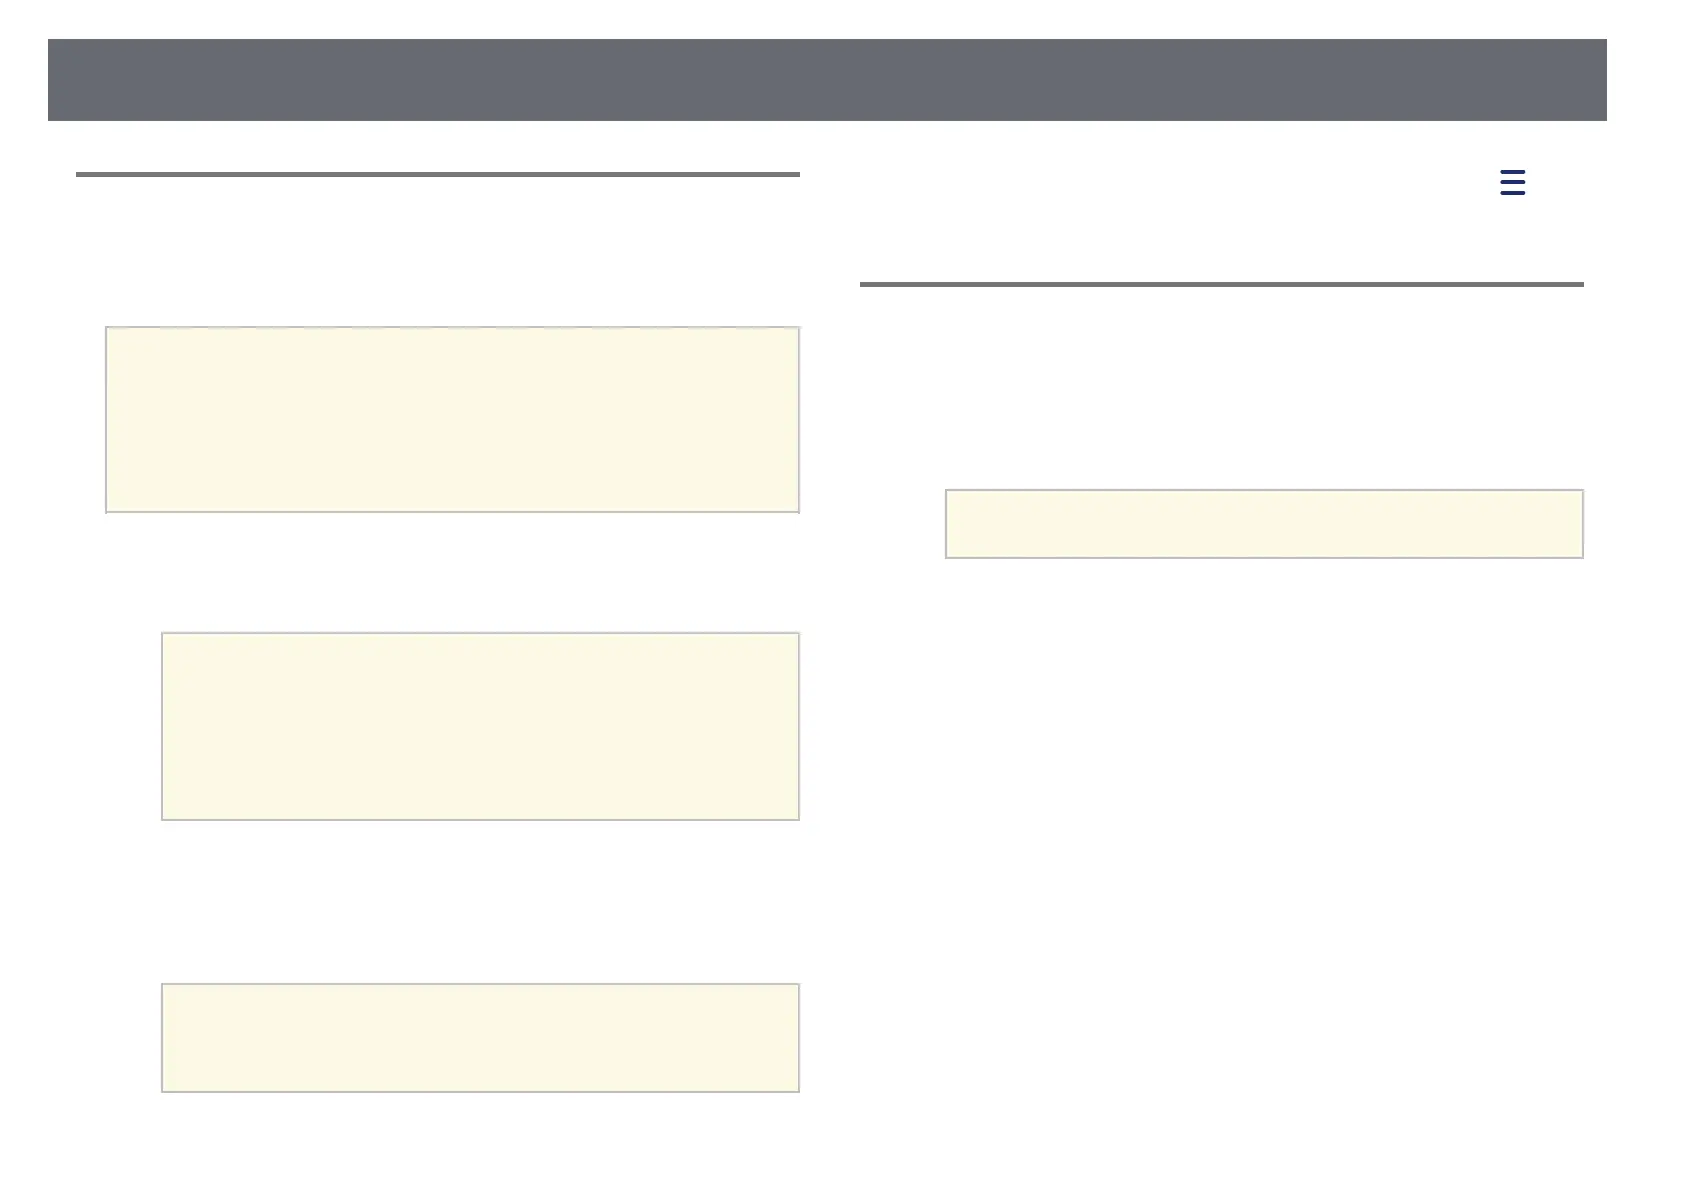The image size is (1684, 1190).
Task: Select the first cream box under left heading
Action: (452, 419)
